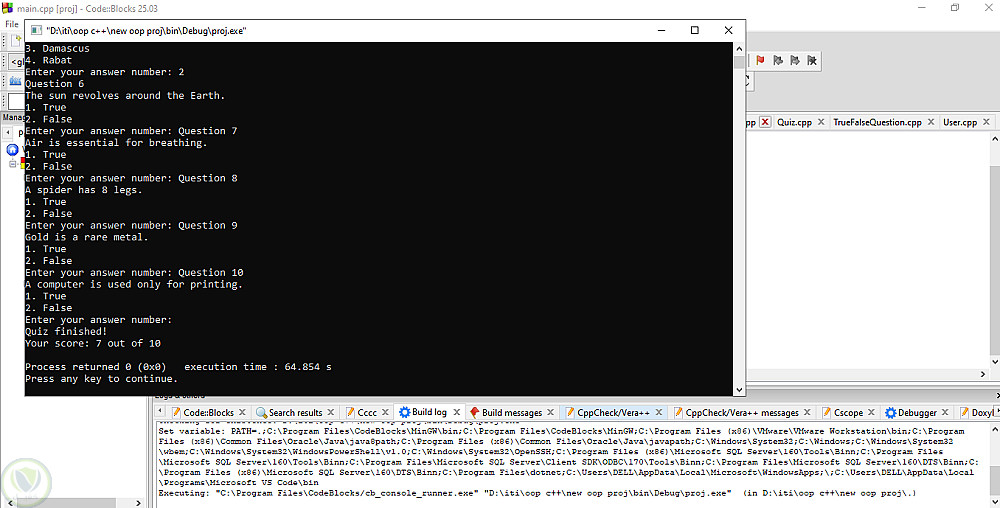
Task: Toggle bookmark with the red flag icon
Action: coord(760,61)
